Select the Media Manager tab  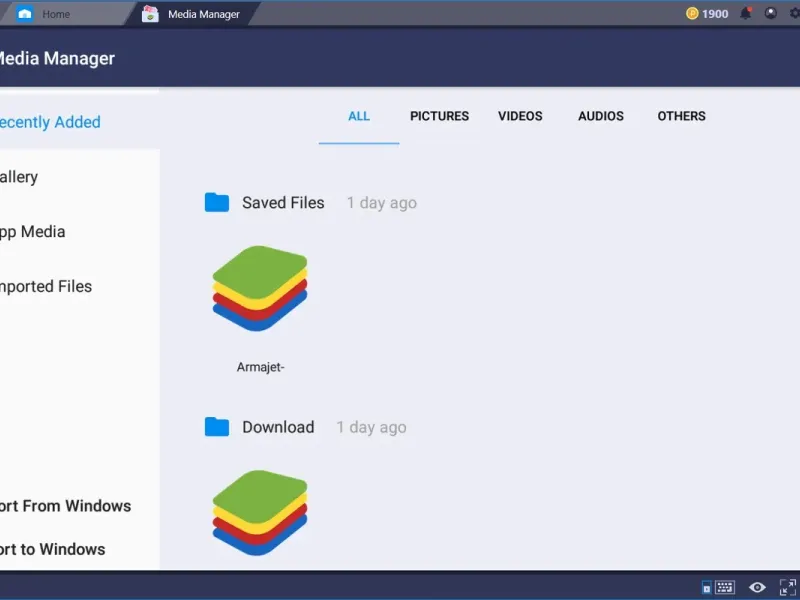(194, 14)
